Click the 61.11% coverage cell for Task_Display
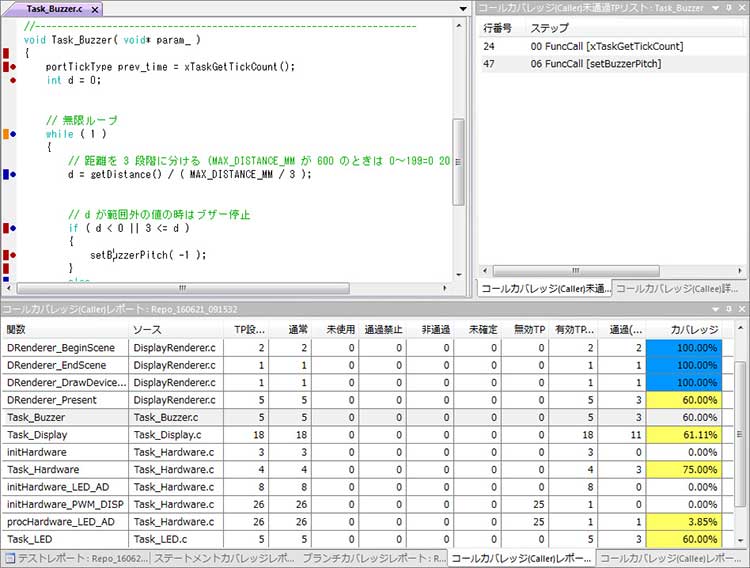The height and width of the screenshot is (568, 750). tap(684, 434)
